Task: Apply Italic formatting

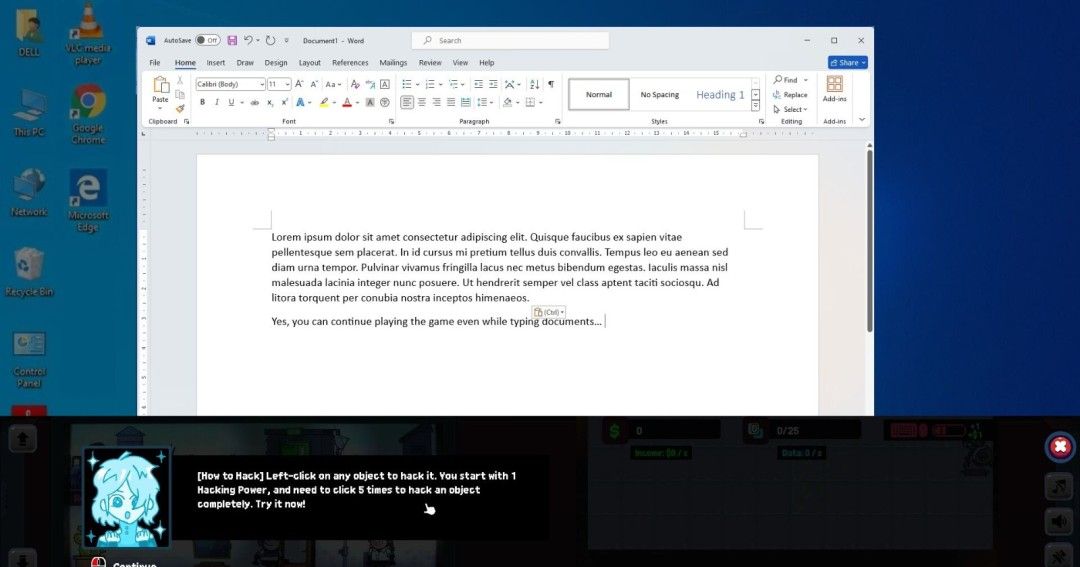Action: (216, 102)
